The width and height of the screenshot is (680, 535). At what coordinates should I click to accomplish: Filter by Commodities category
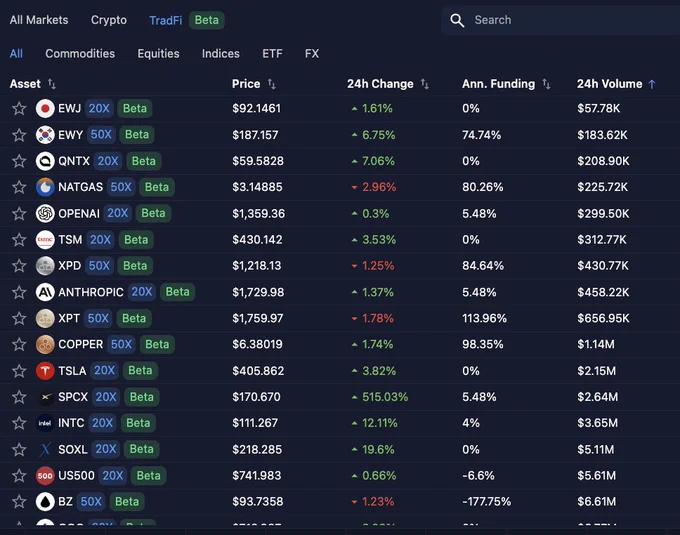(80, 53)
